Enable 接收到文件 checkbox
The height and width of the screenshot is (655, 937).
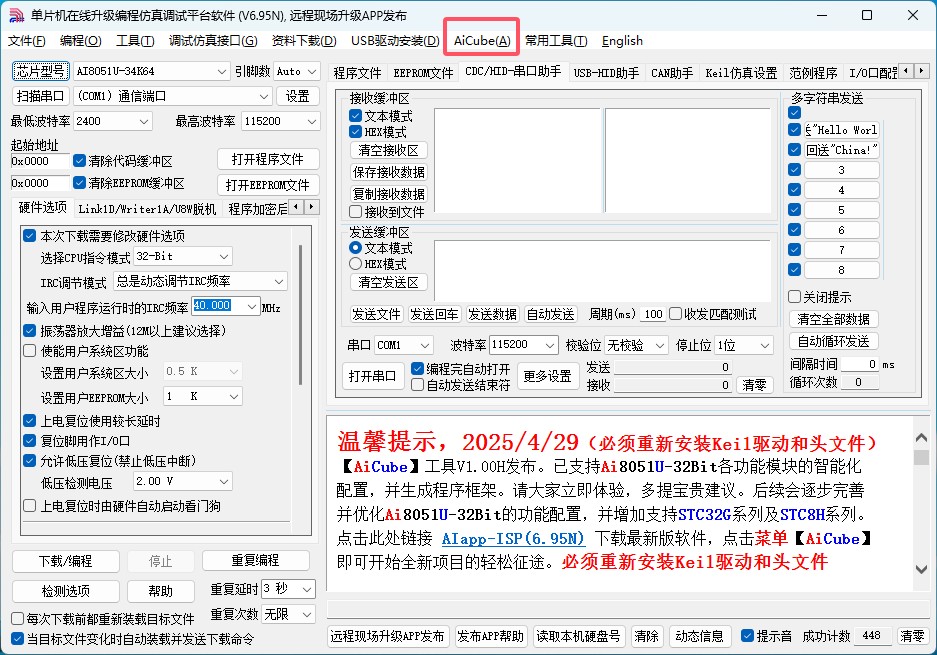(356, 212)
